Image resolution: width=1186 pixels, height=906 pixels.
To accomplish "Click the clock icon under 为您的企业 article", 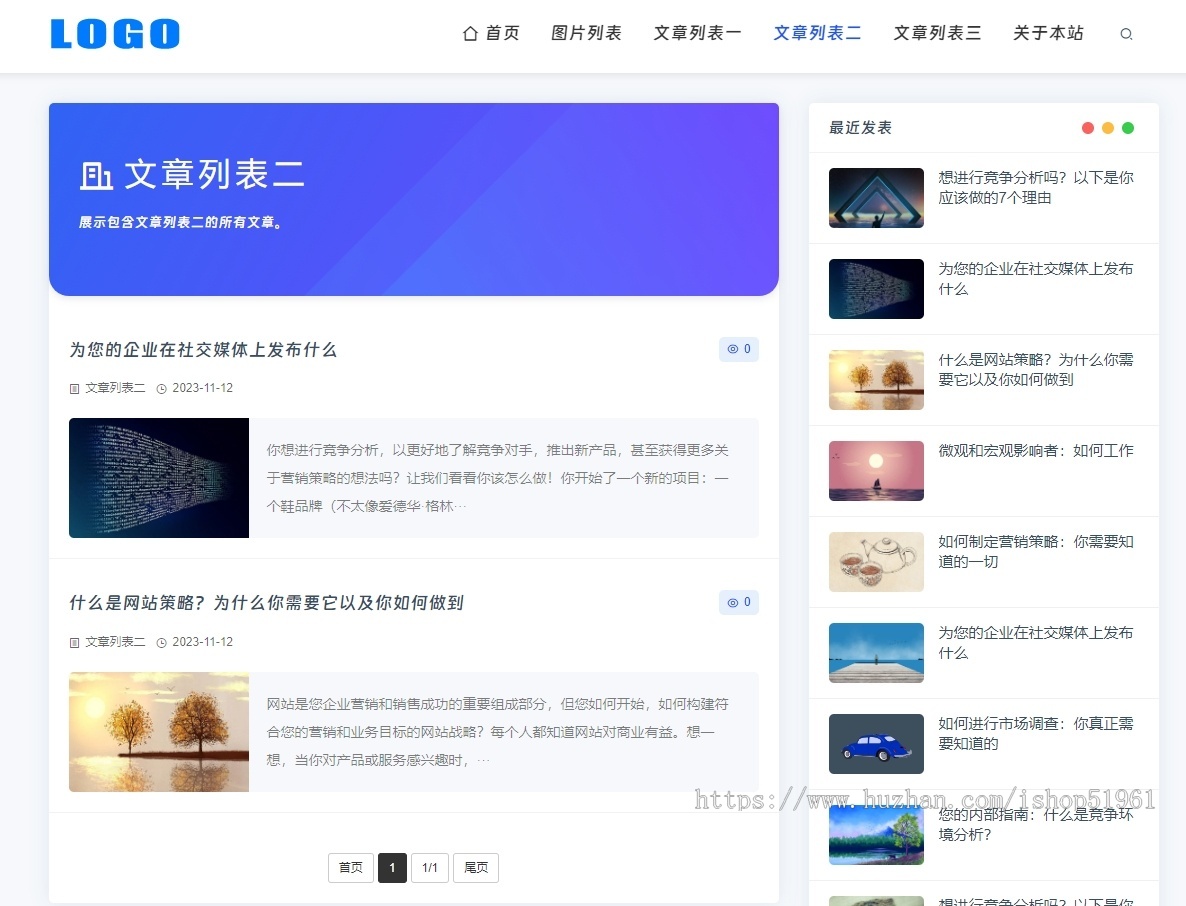I will 161,389.
